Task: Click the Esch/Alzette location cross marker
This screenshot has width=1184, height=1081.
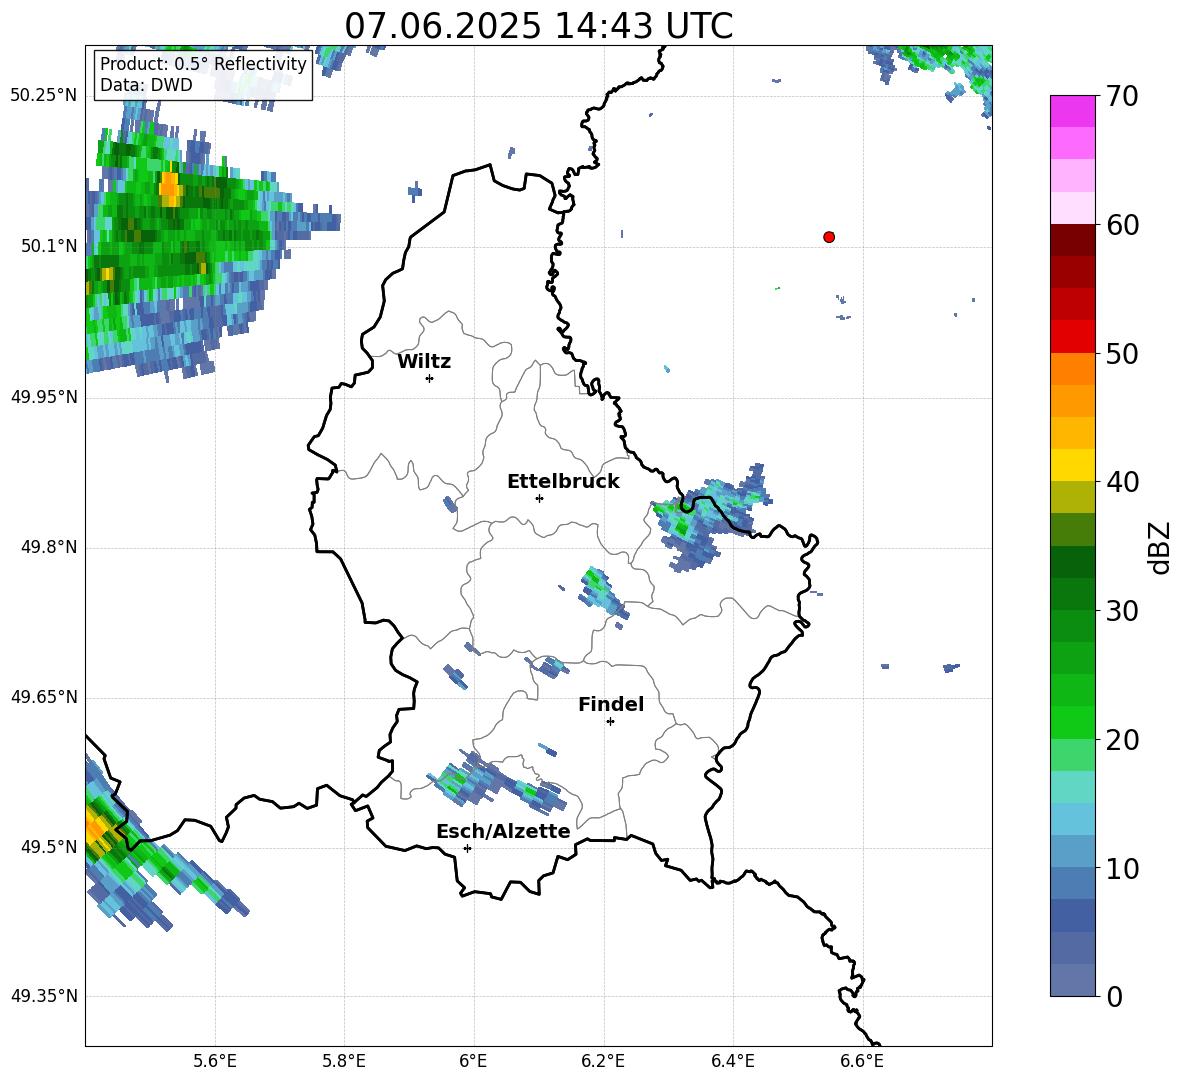Action: point(467,848)
